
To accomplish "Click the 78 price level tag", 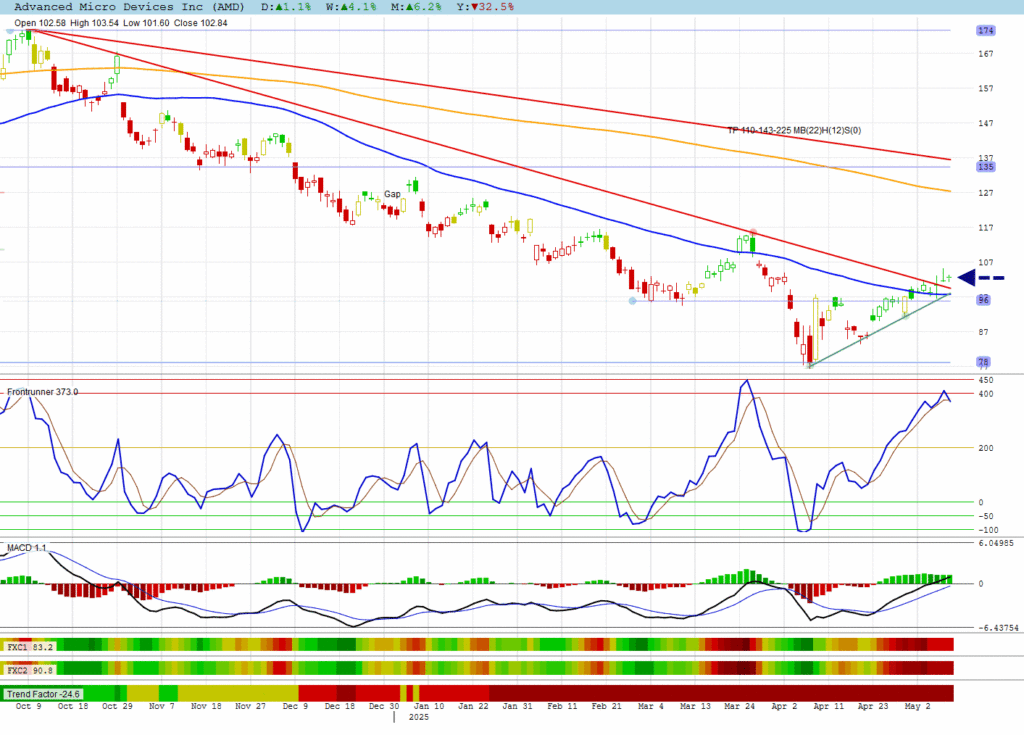I will click(984, 362).
